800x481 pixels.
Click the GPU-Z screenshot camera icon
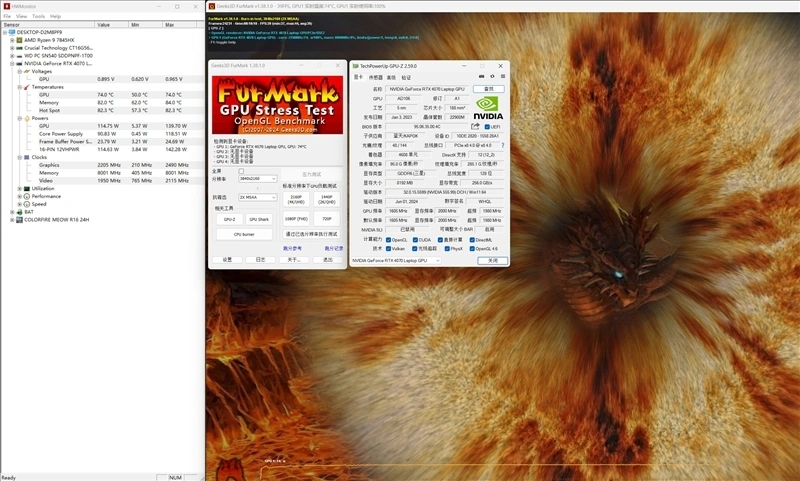(x=480, y=77)
